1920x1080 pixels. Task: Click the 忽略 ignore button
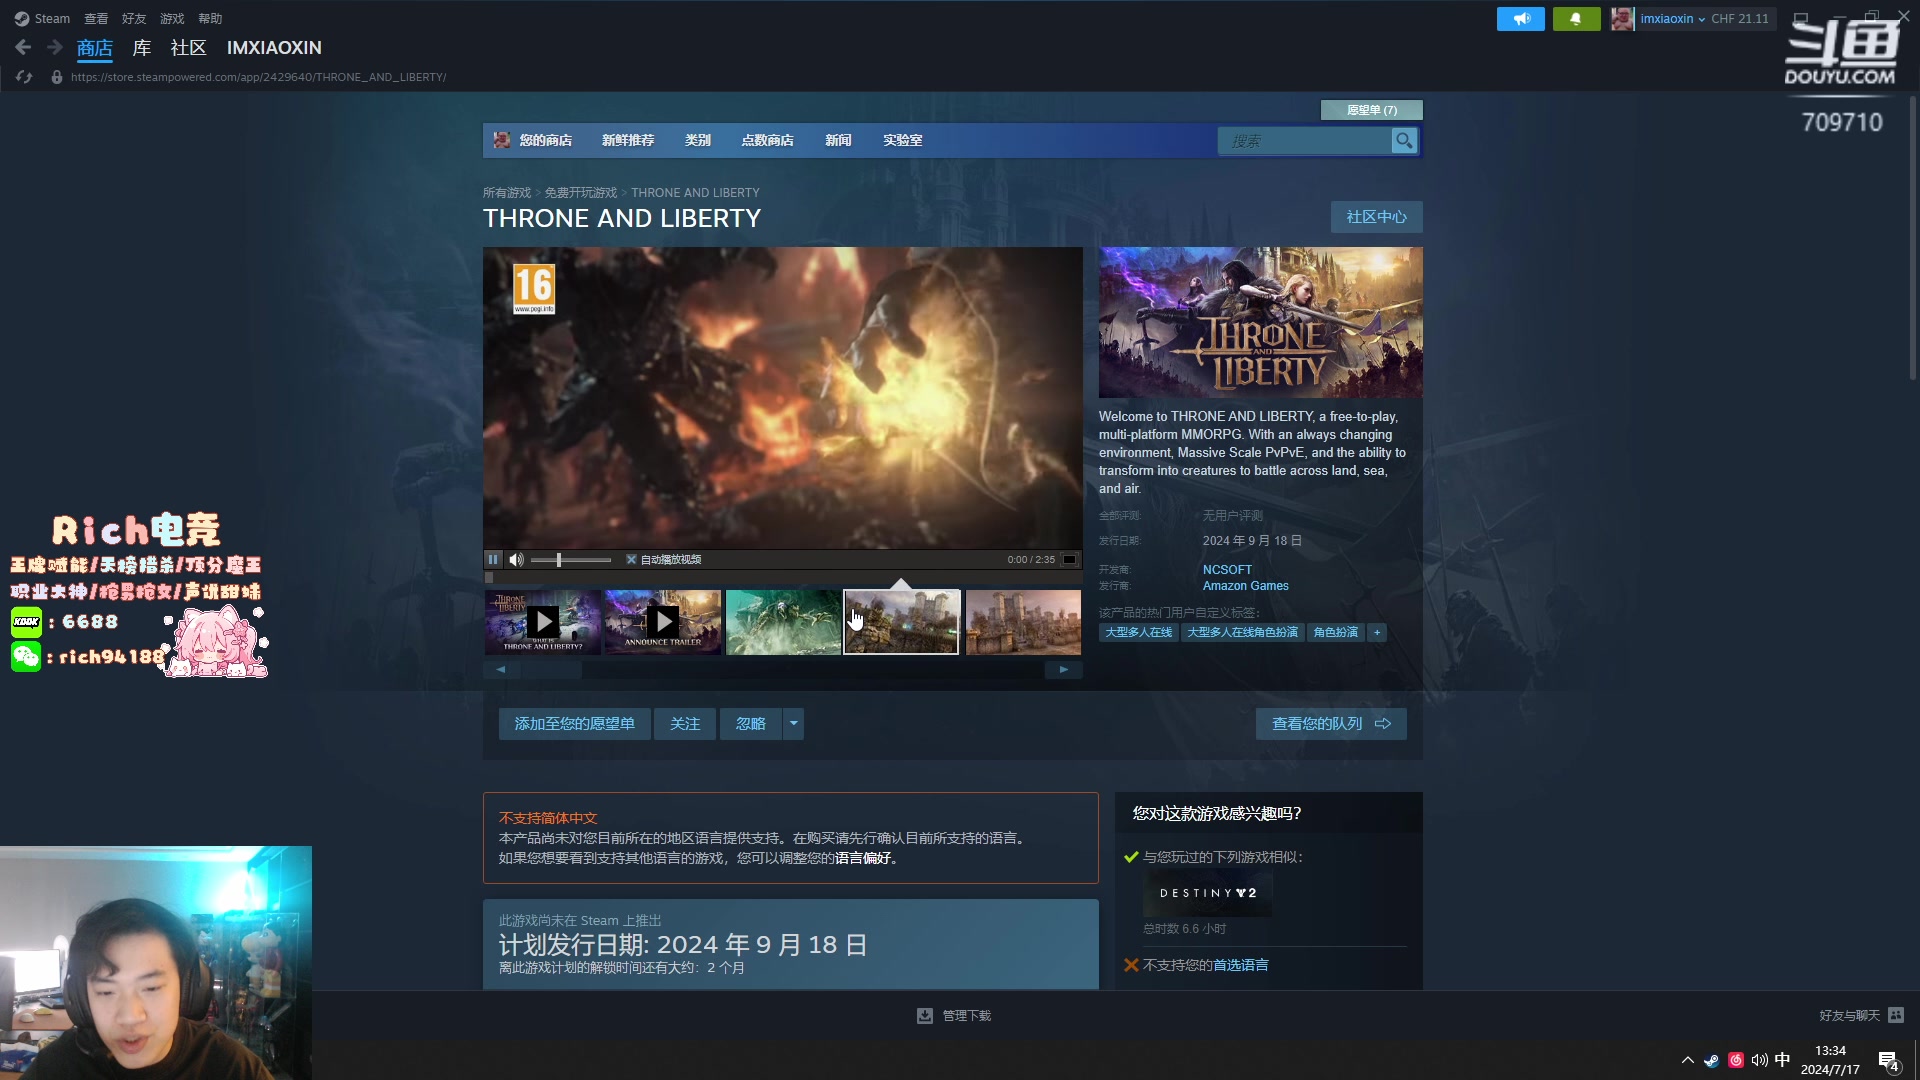coord(751,724)
